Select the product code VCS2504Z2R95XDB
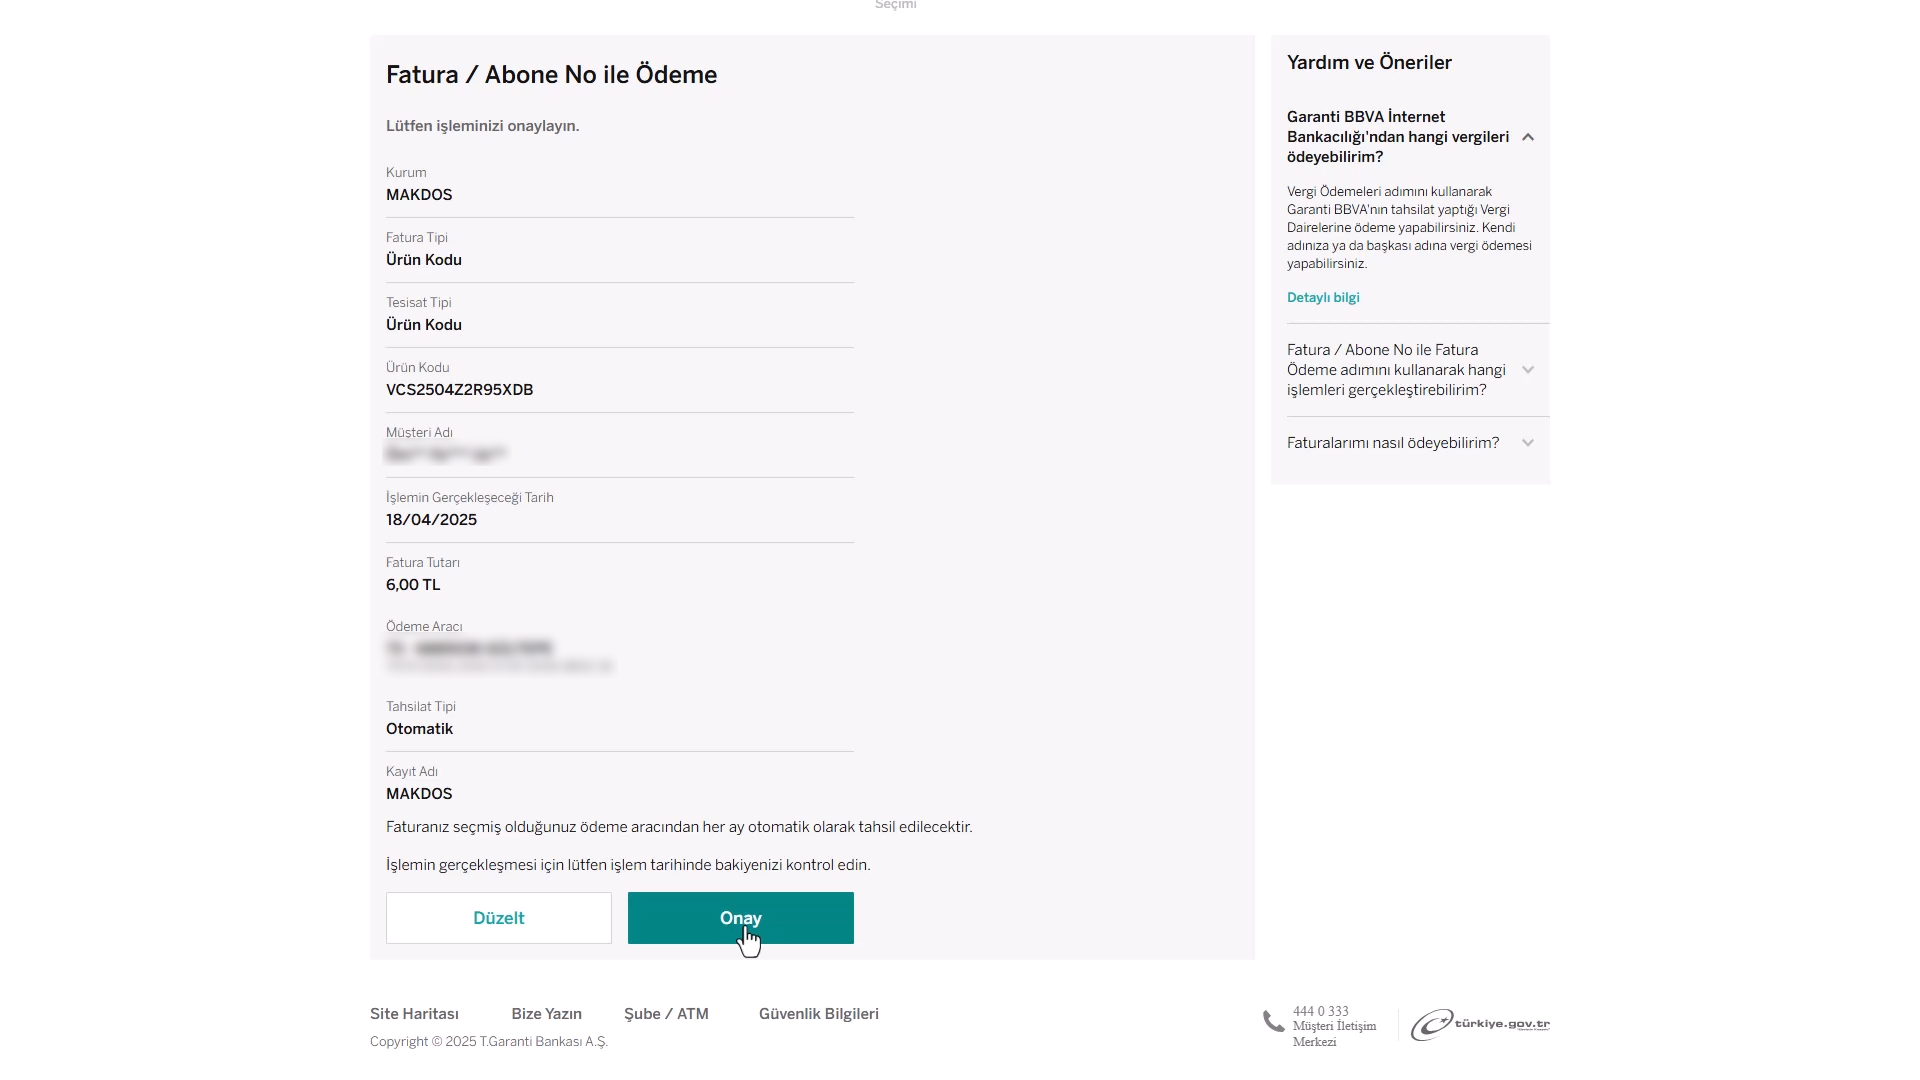The image size is (1920, 1080). pos(460,390)
